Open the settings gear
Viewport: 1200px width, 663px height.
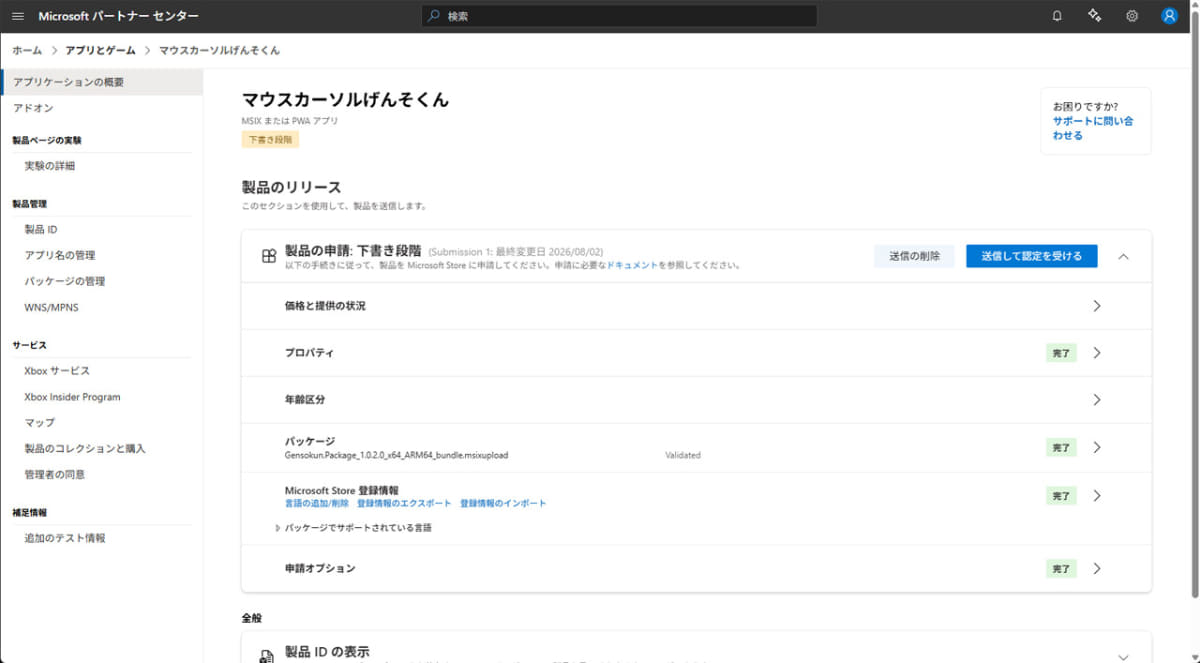click(1132, 16)
